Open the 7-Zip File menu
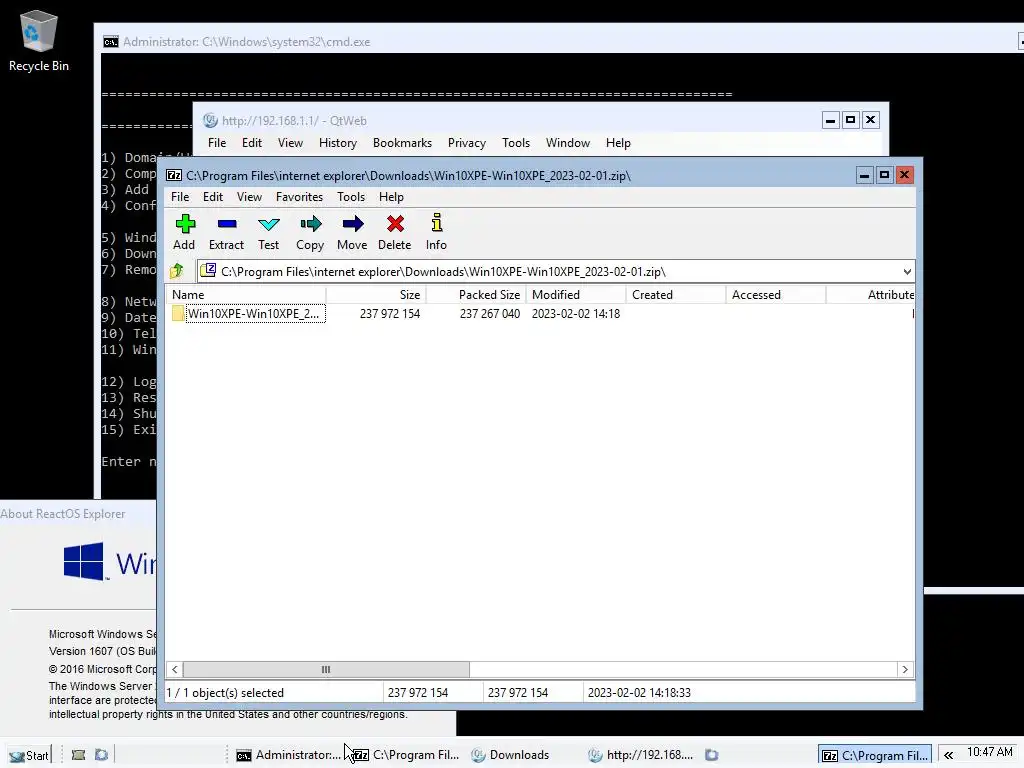Viewport: 1024px width, 768px height. (180, 197)
